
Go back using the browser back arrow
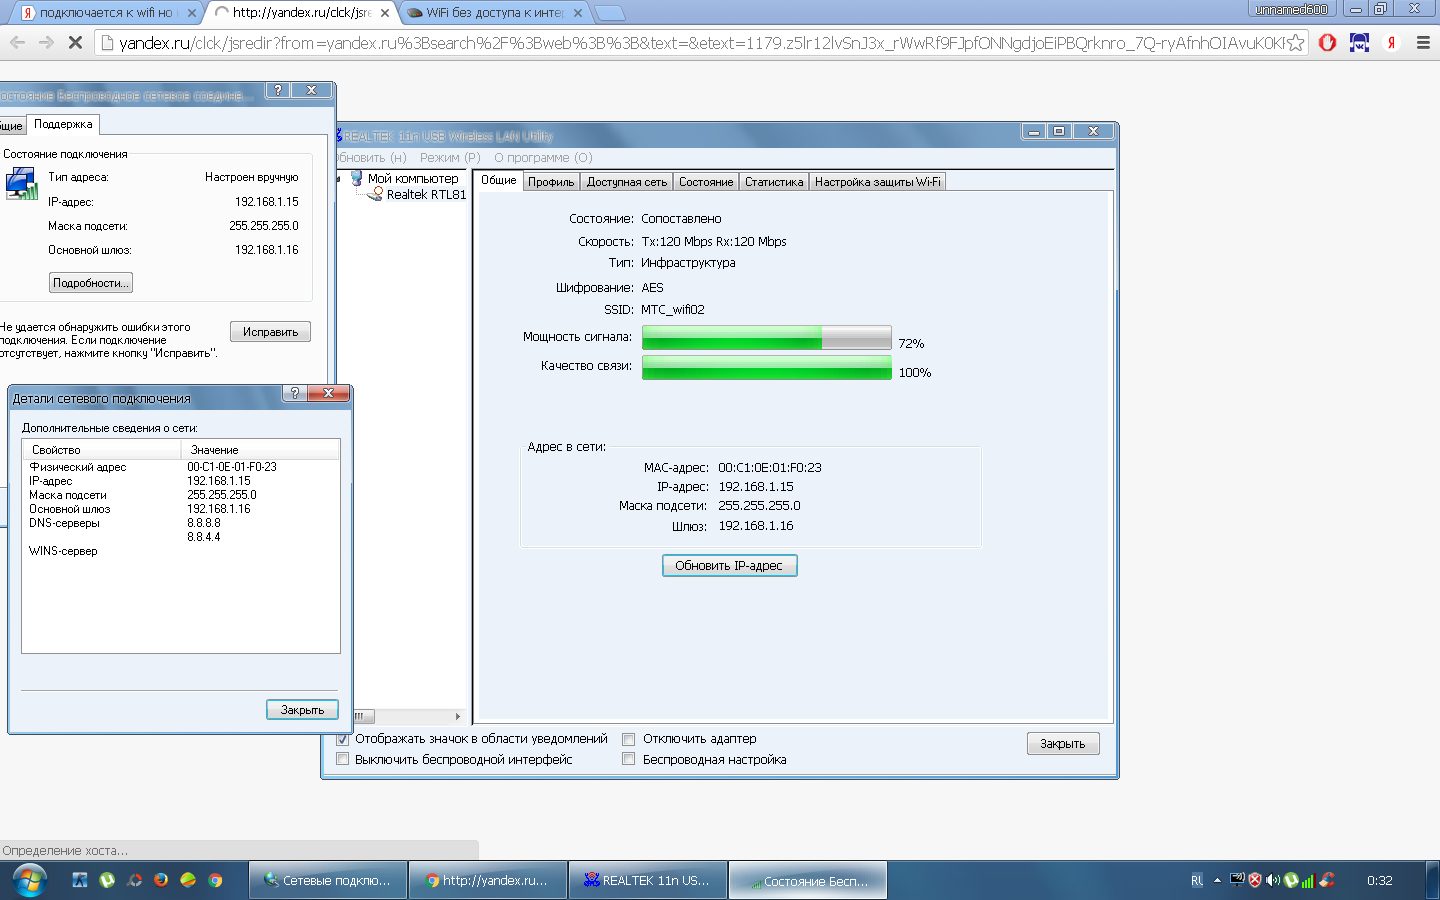point(17,43)
